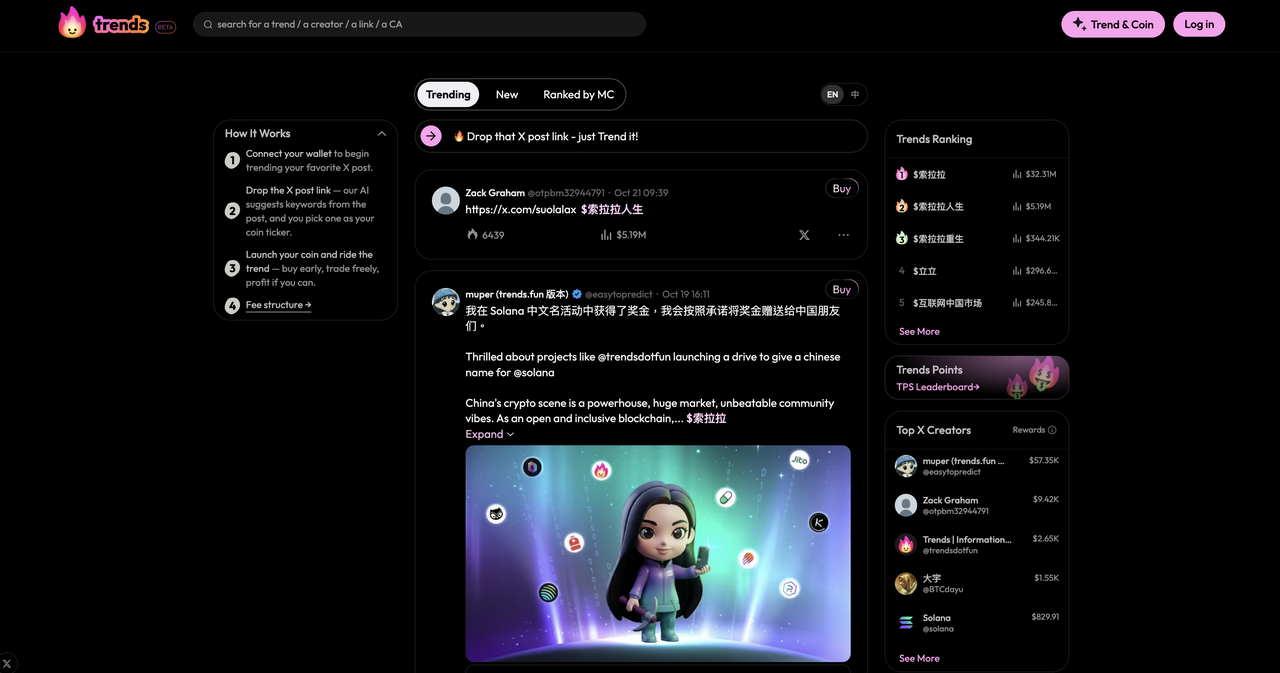1280x673 pixels.
Task: Click the X icon in the bottom-left corner
Action: [7, 663]
